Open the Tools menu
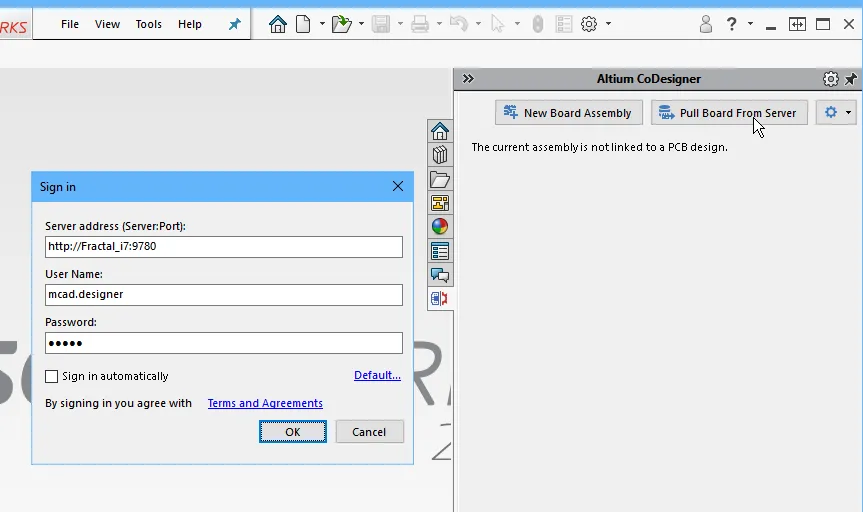 (149, 24)
